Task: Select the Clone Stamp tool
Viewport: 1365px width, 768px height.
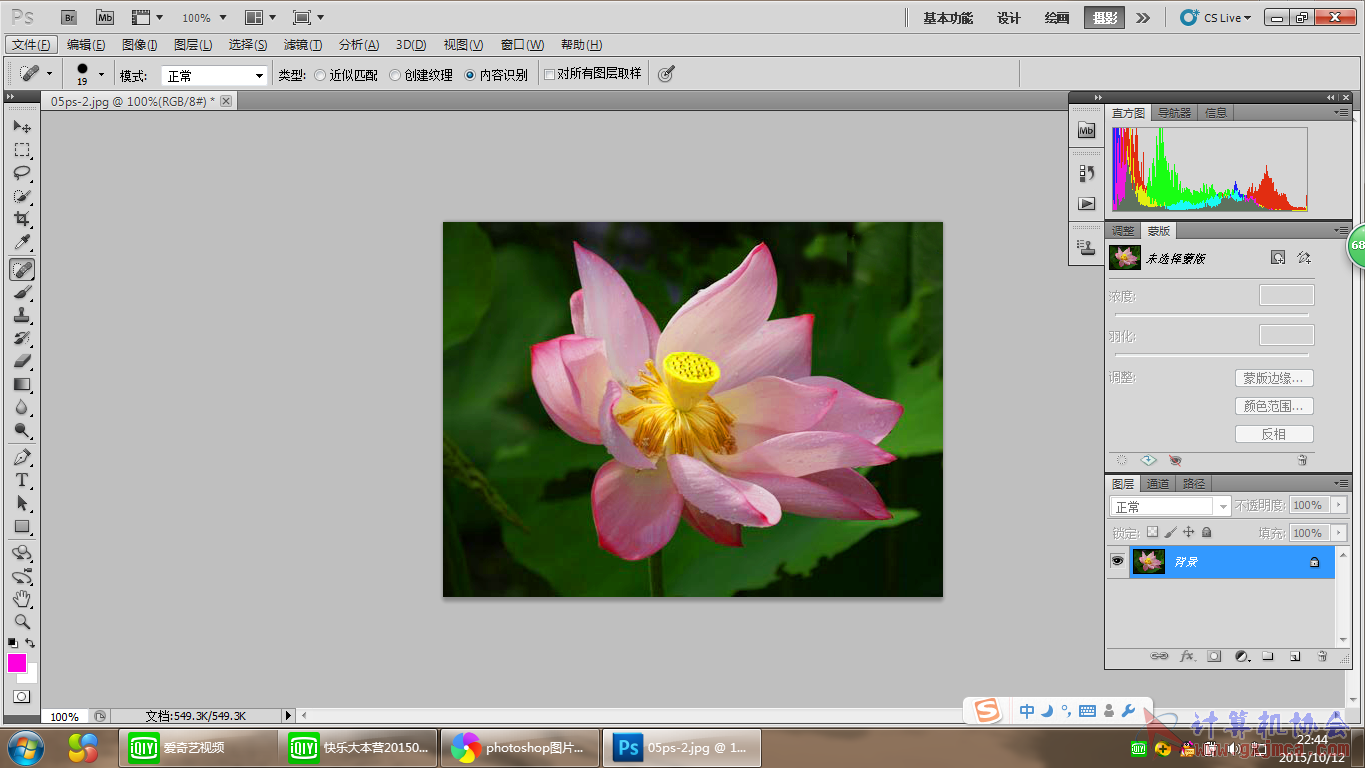Action: [22, 315]
